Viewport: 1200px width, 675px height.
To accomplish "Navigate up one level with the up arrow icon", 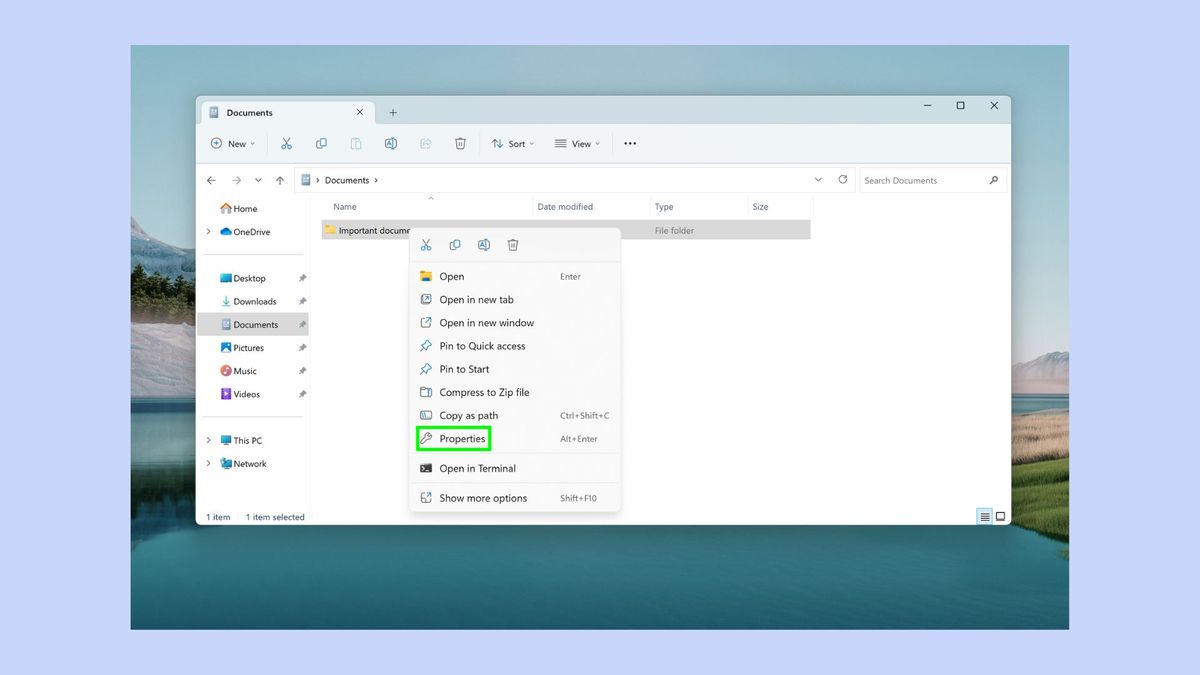I will (x=280, y=180).
